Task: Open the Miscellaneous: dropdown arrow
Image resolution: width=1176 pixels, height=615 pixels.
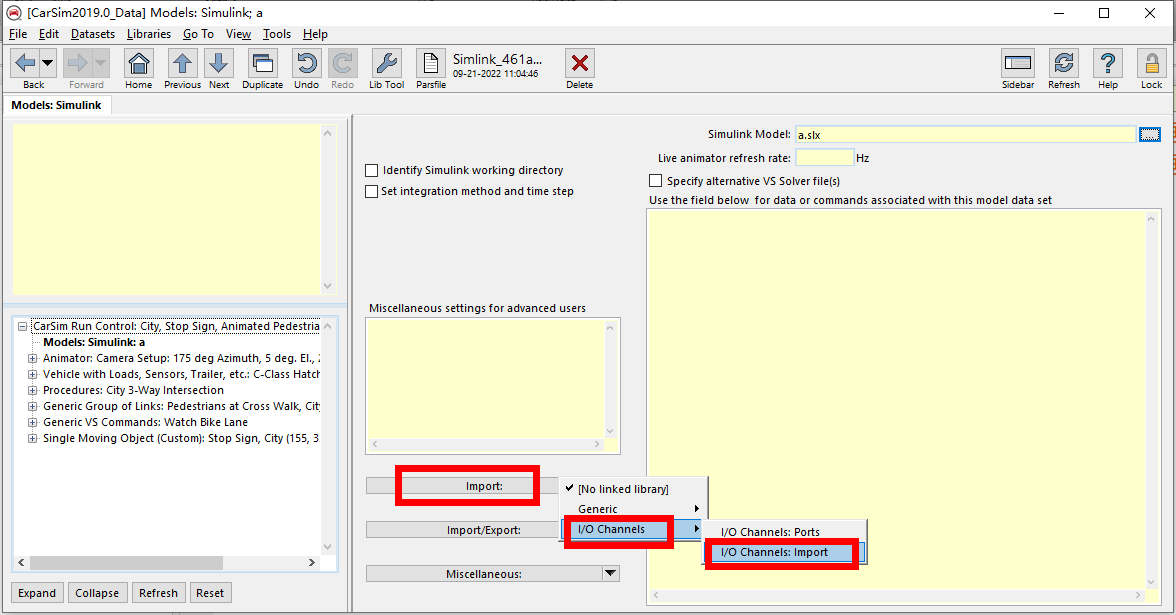Action: tap(610, 574)
